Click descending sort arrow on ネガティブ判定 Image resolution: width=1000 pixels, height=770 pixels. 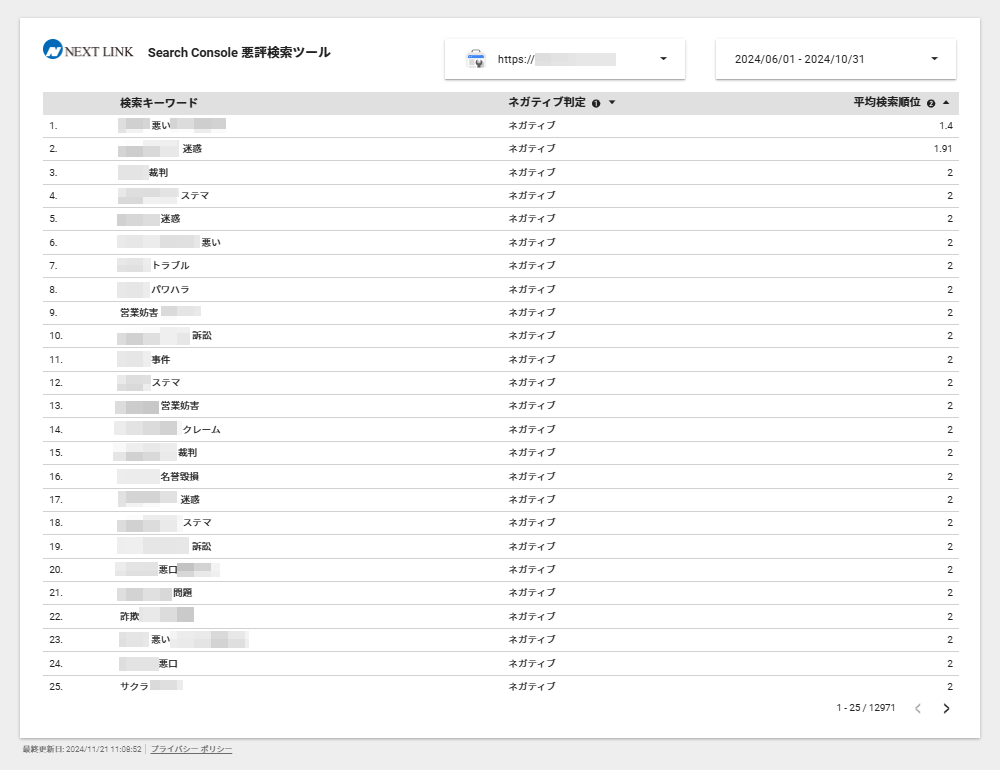click(611, 103)
